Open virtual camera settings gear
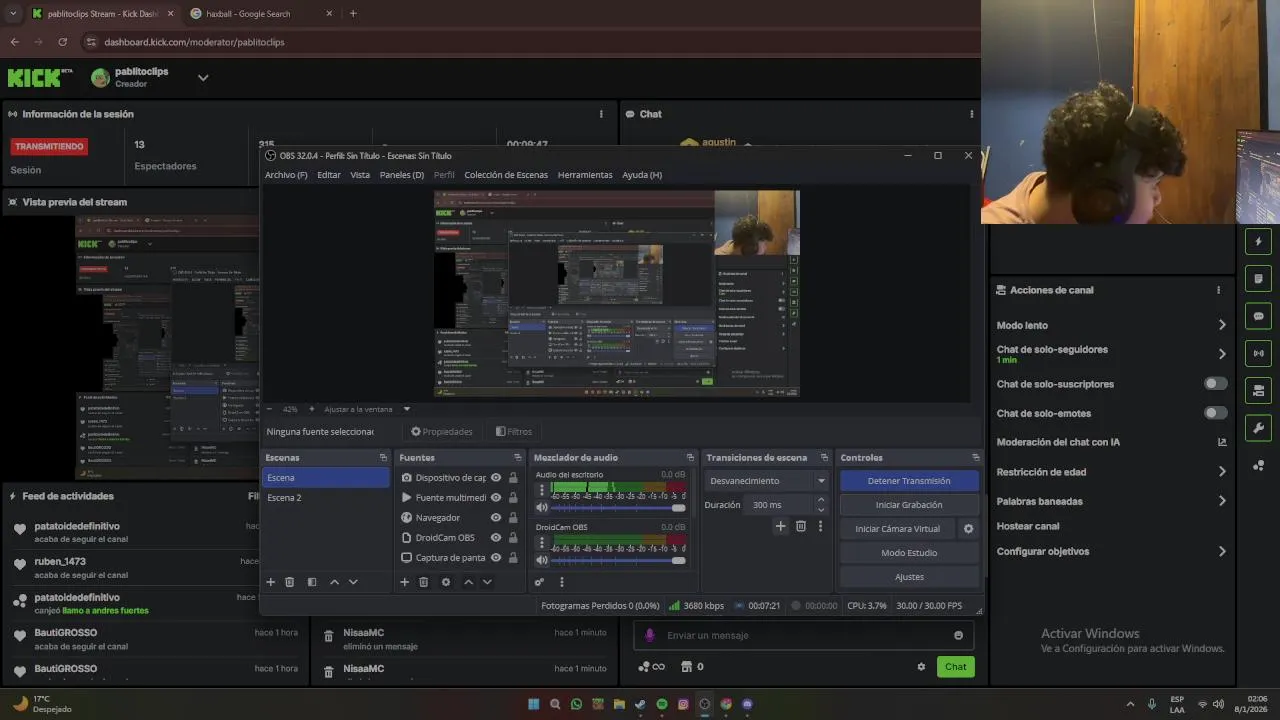Viewport: 1280px width, 720px height. click(968, 529)
